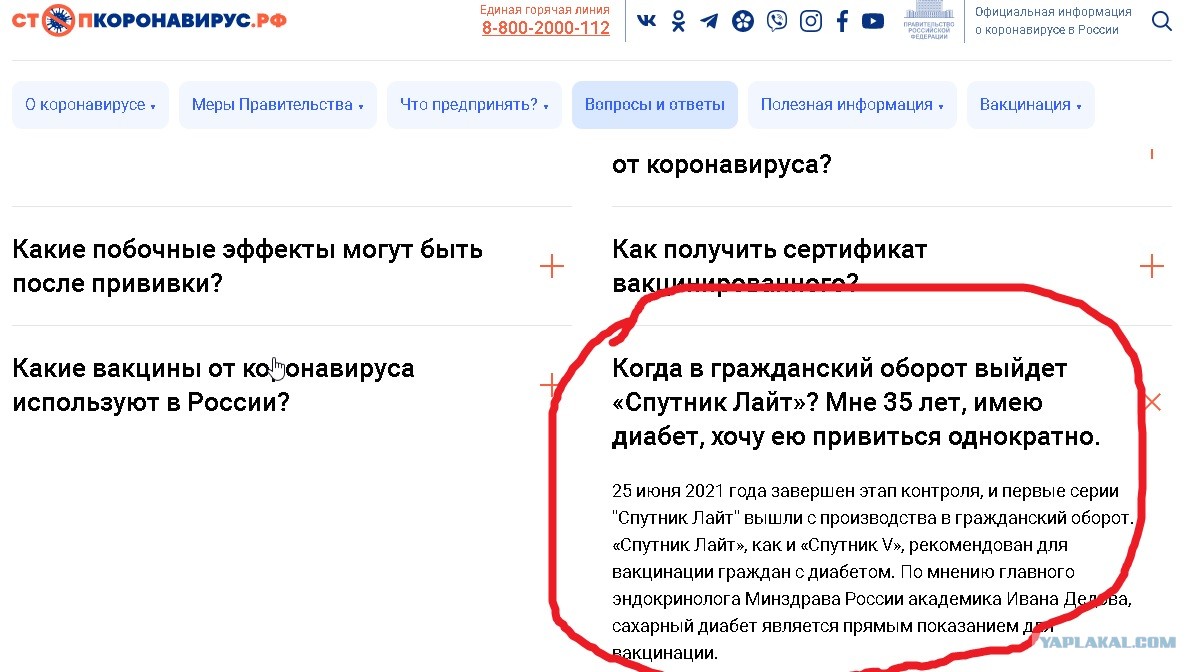Open the Меры Правительства dropdown menu
Screen dimensions: 1202x672
[x=278, y=105]
